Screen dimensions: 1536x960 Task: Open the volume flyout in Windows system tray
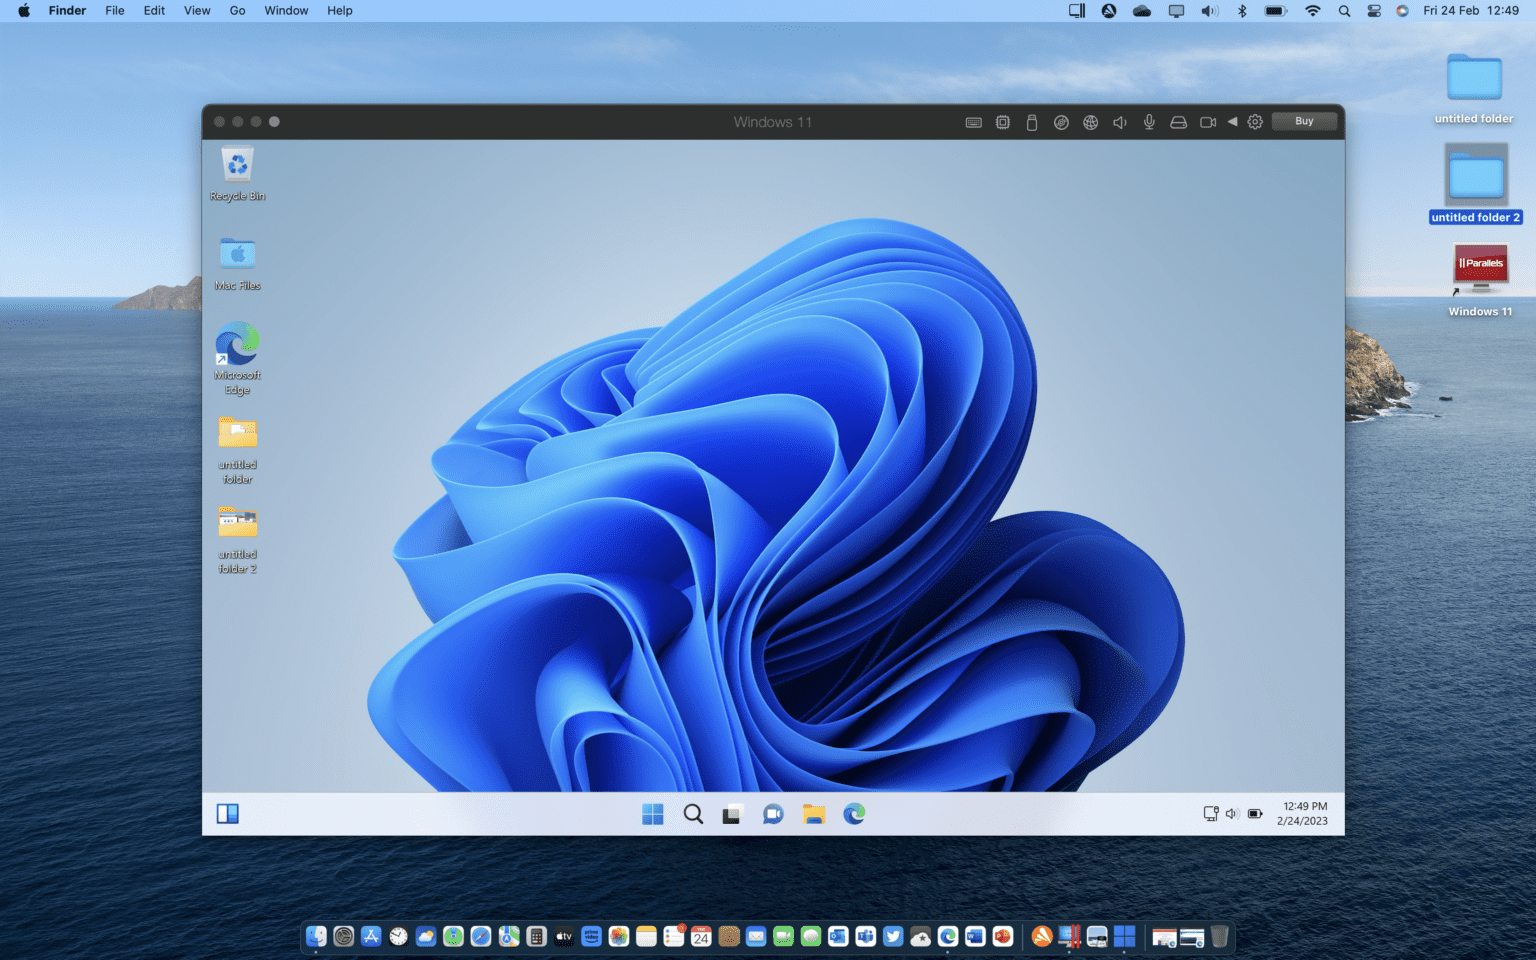point(1232,813)
